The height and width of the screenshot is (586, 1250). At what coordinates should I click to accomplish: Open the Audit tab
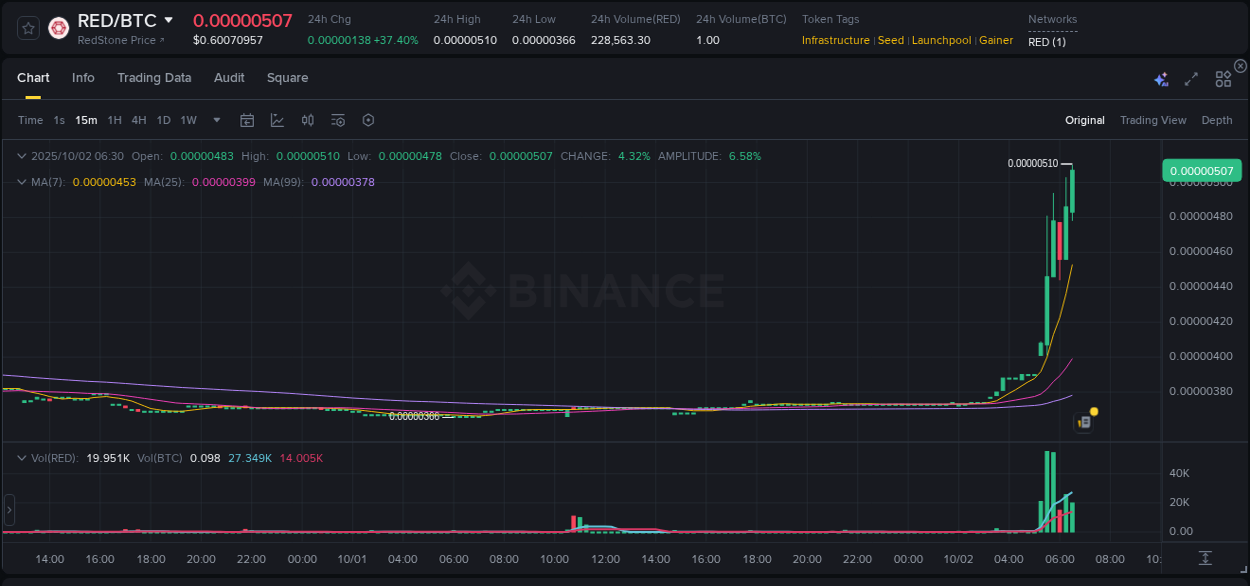[229, 78]
